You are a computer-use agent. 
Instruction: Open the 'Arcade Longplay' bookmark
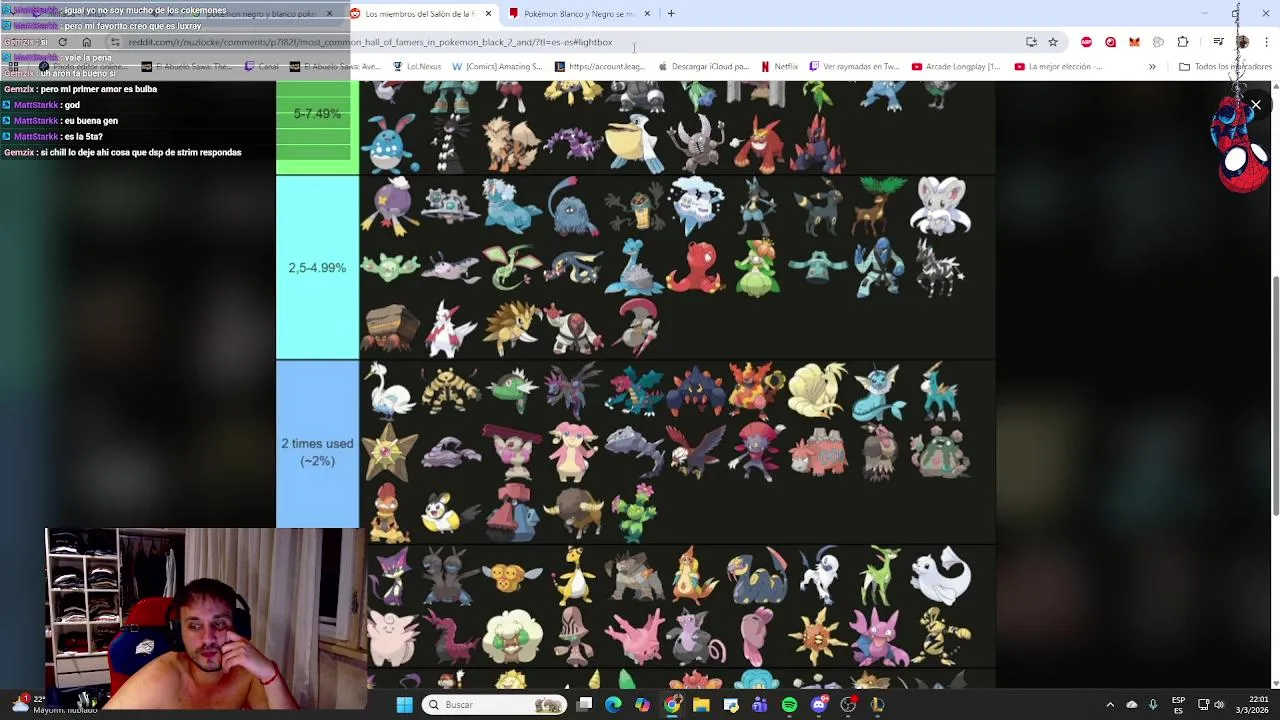[x=956, y=67]
